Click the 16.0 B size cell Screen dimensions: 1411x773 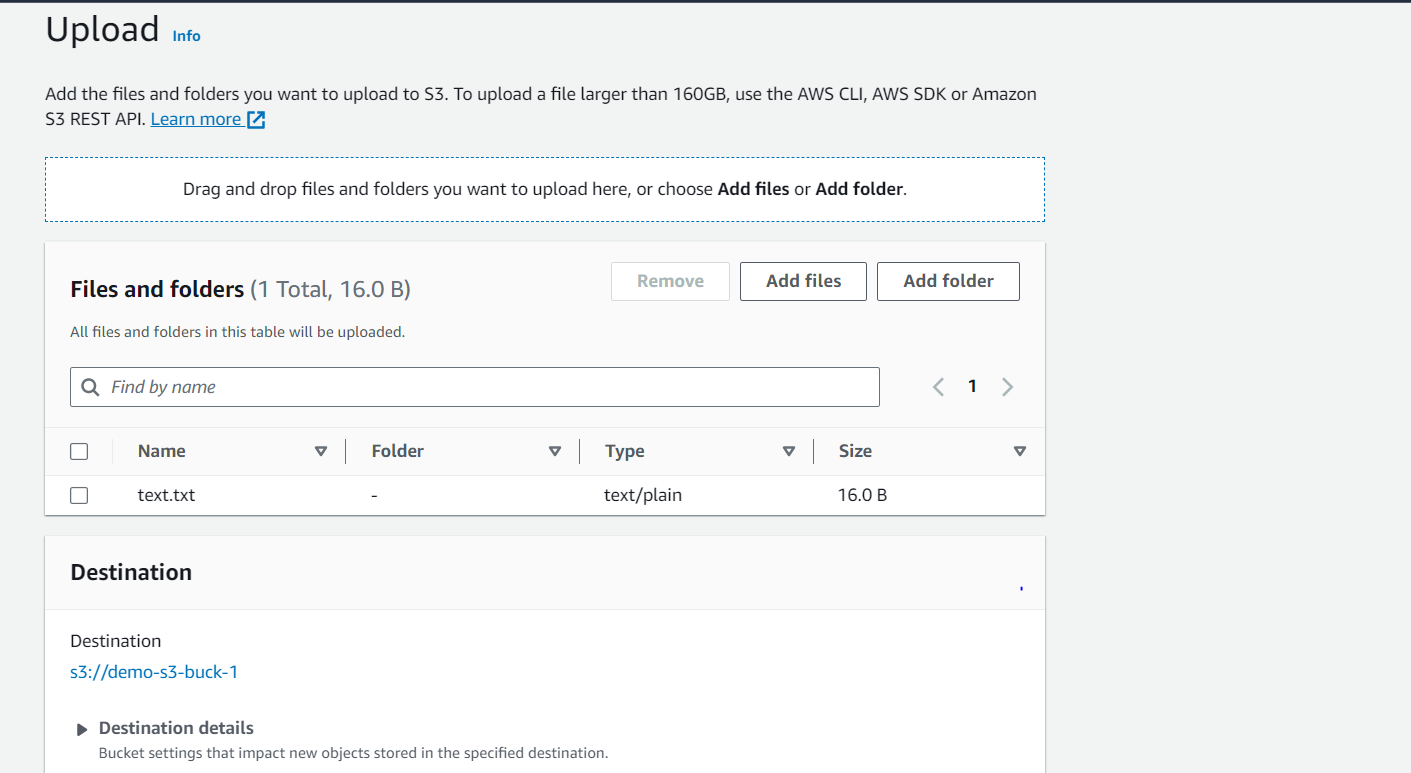pos(862,495)
